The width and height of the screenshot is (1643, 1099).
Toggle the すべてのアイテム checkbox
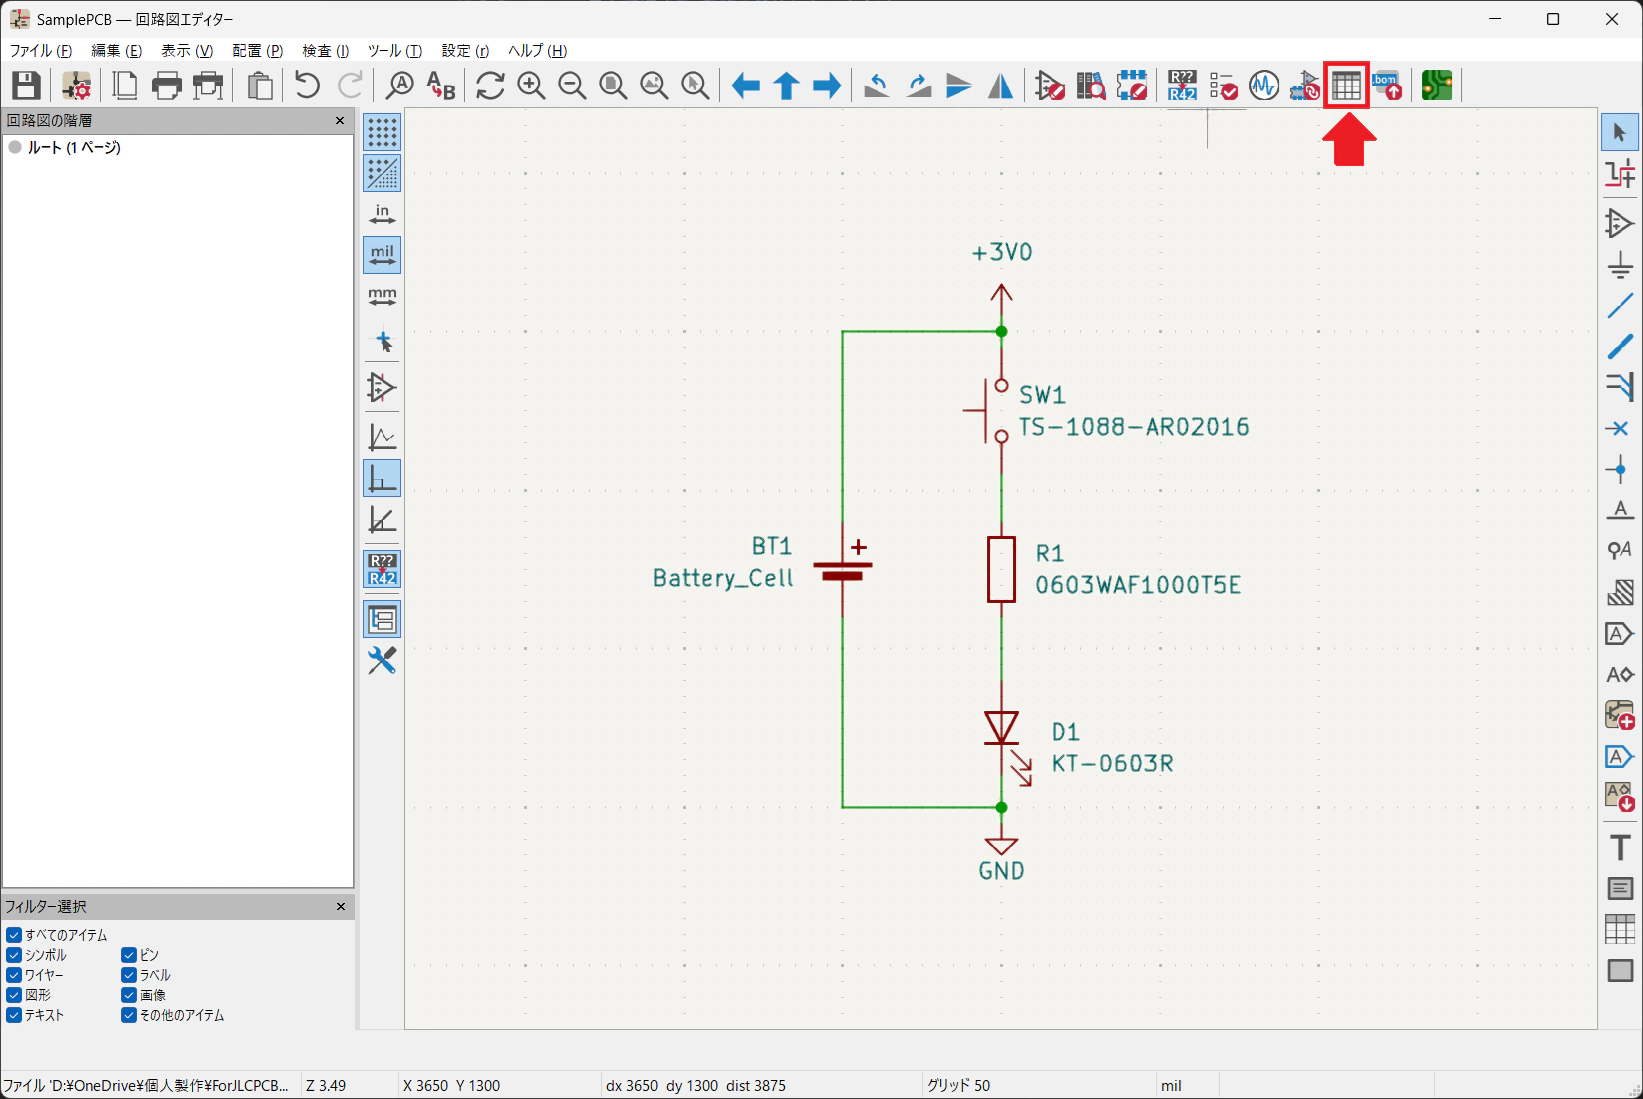pyautogui.click(x=14, y=935)
